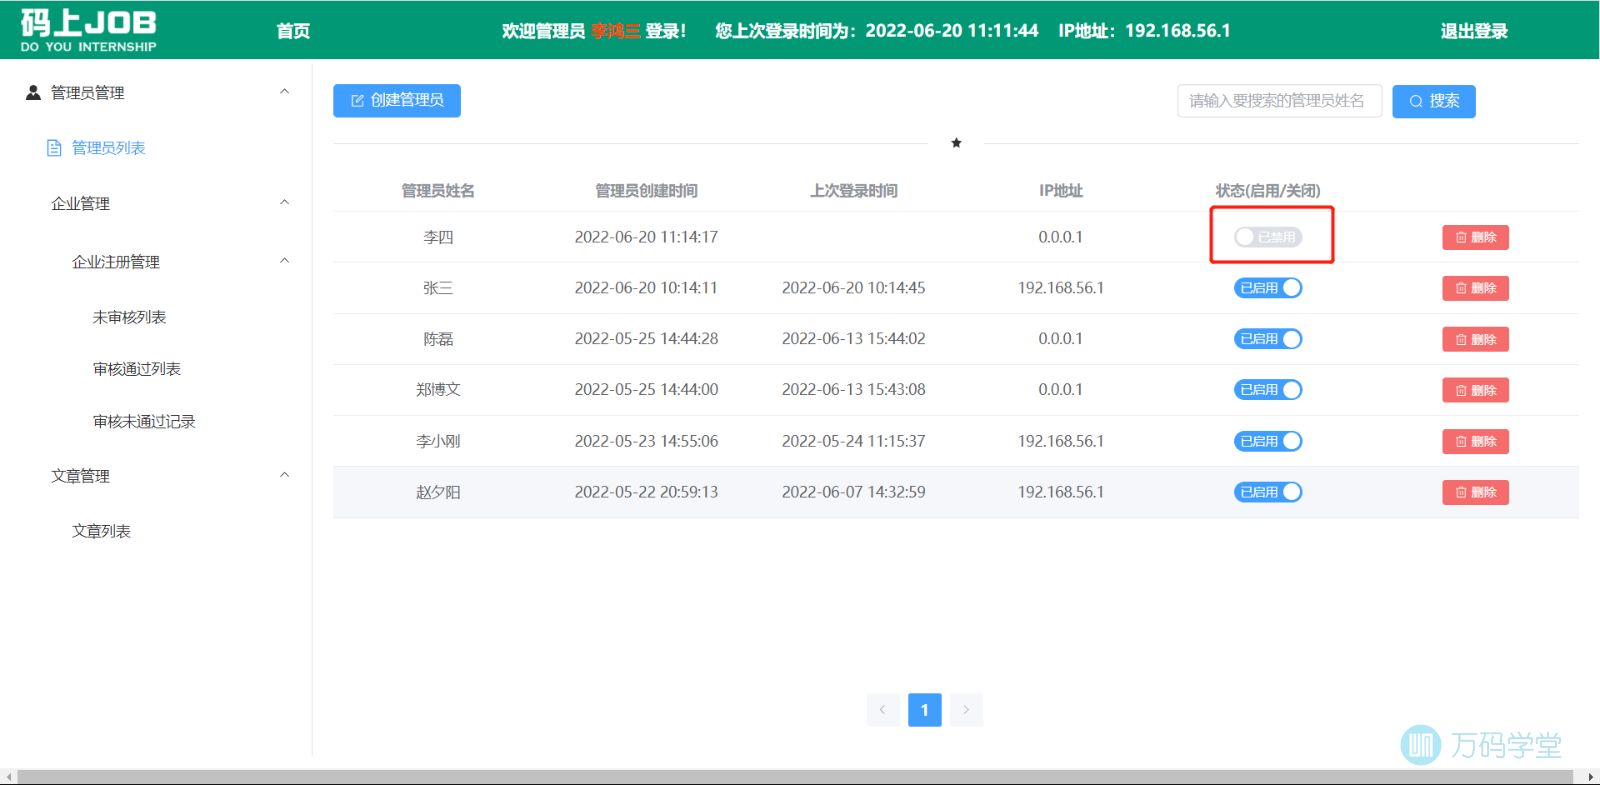Screen dimensions: 1600x785
Task: Turn off the status switch for 郑博文
Action: coord(1268,390)
